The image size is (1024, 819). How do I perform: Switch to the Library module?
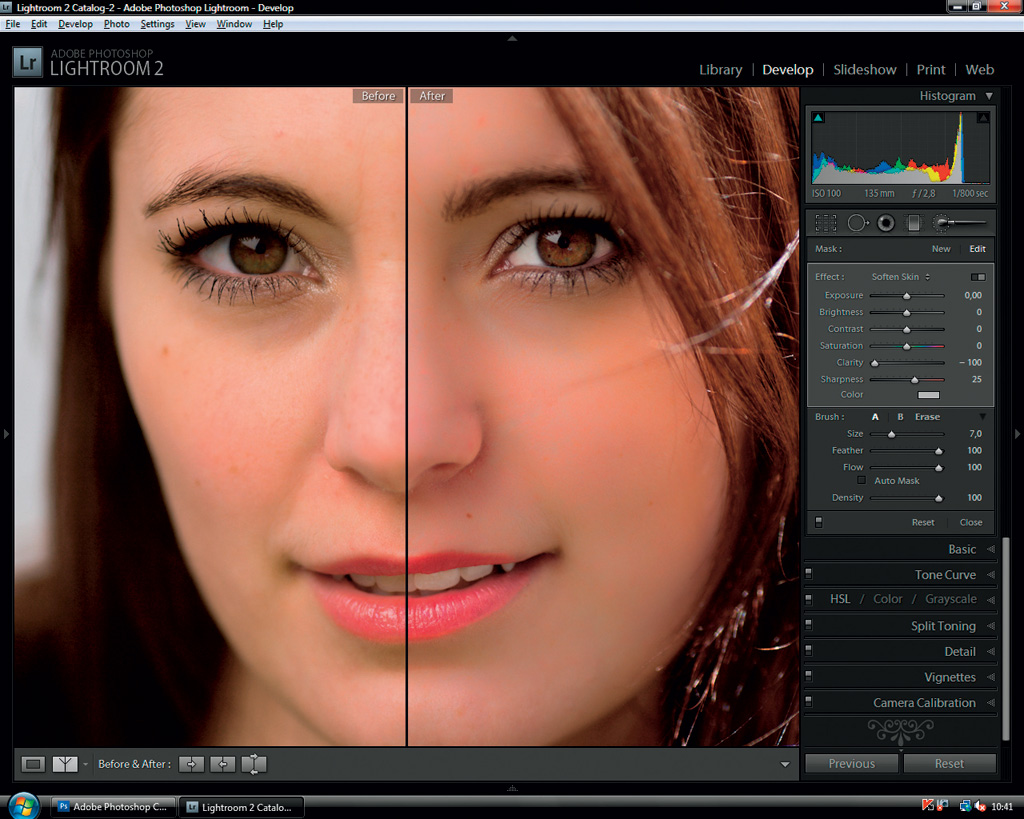point(720,70)
